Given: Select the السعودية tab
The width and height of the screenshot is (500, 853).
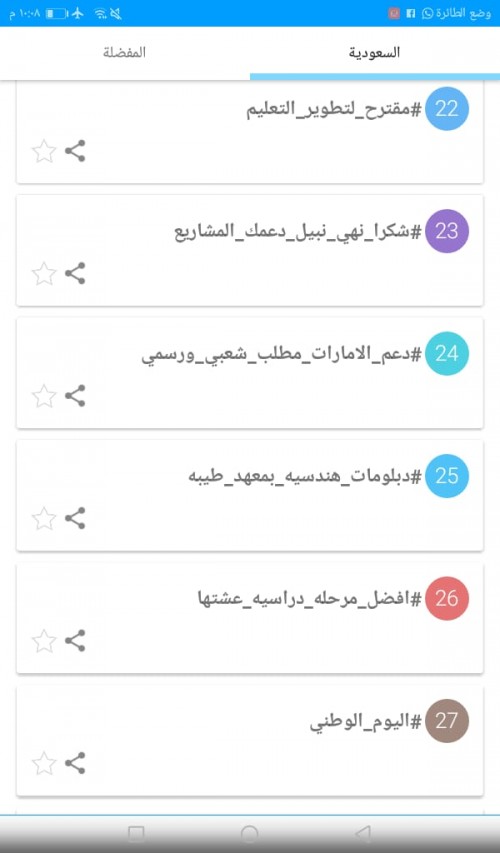Looking at the screenshot, I should pyautogui.click(x=375, y=53).
